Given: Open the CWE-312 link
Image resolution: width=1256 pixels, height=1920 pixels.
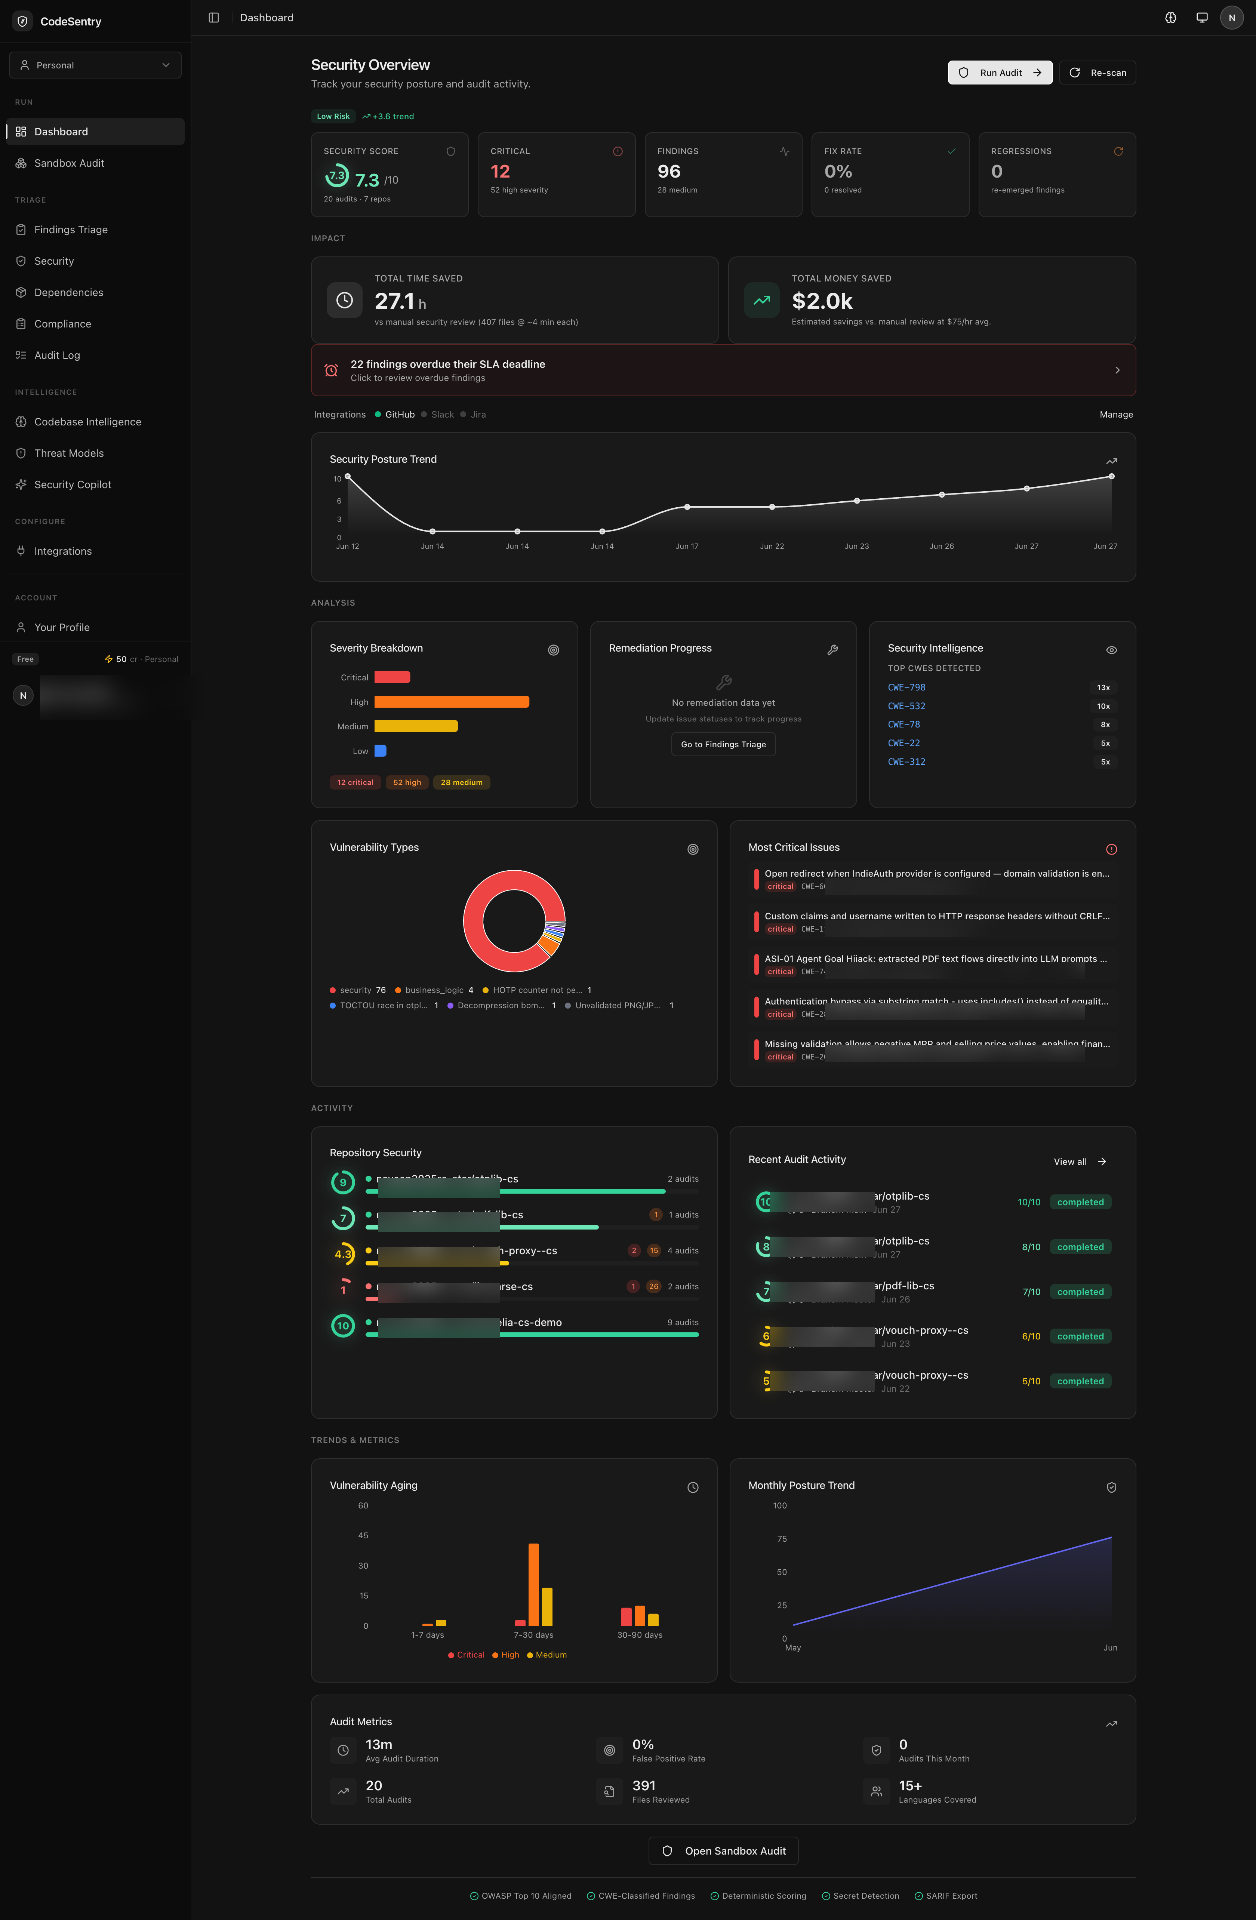Looking at the screenshot, I should 907,762.
